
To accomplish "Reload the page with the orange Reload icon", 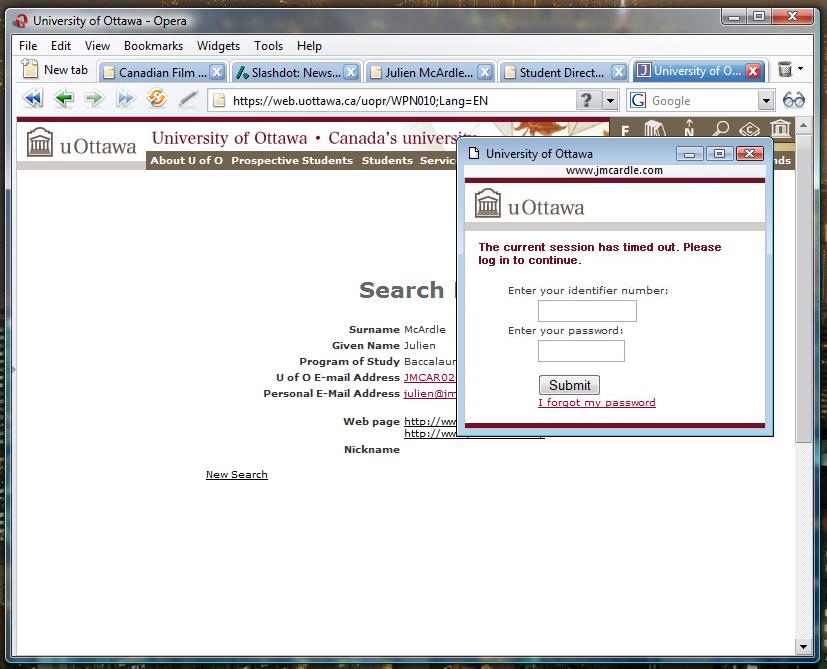I will 157,99.
